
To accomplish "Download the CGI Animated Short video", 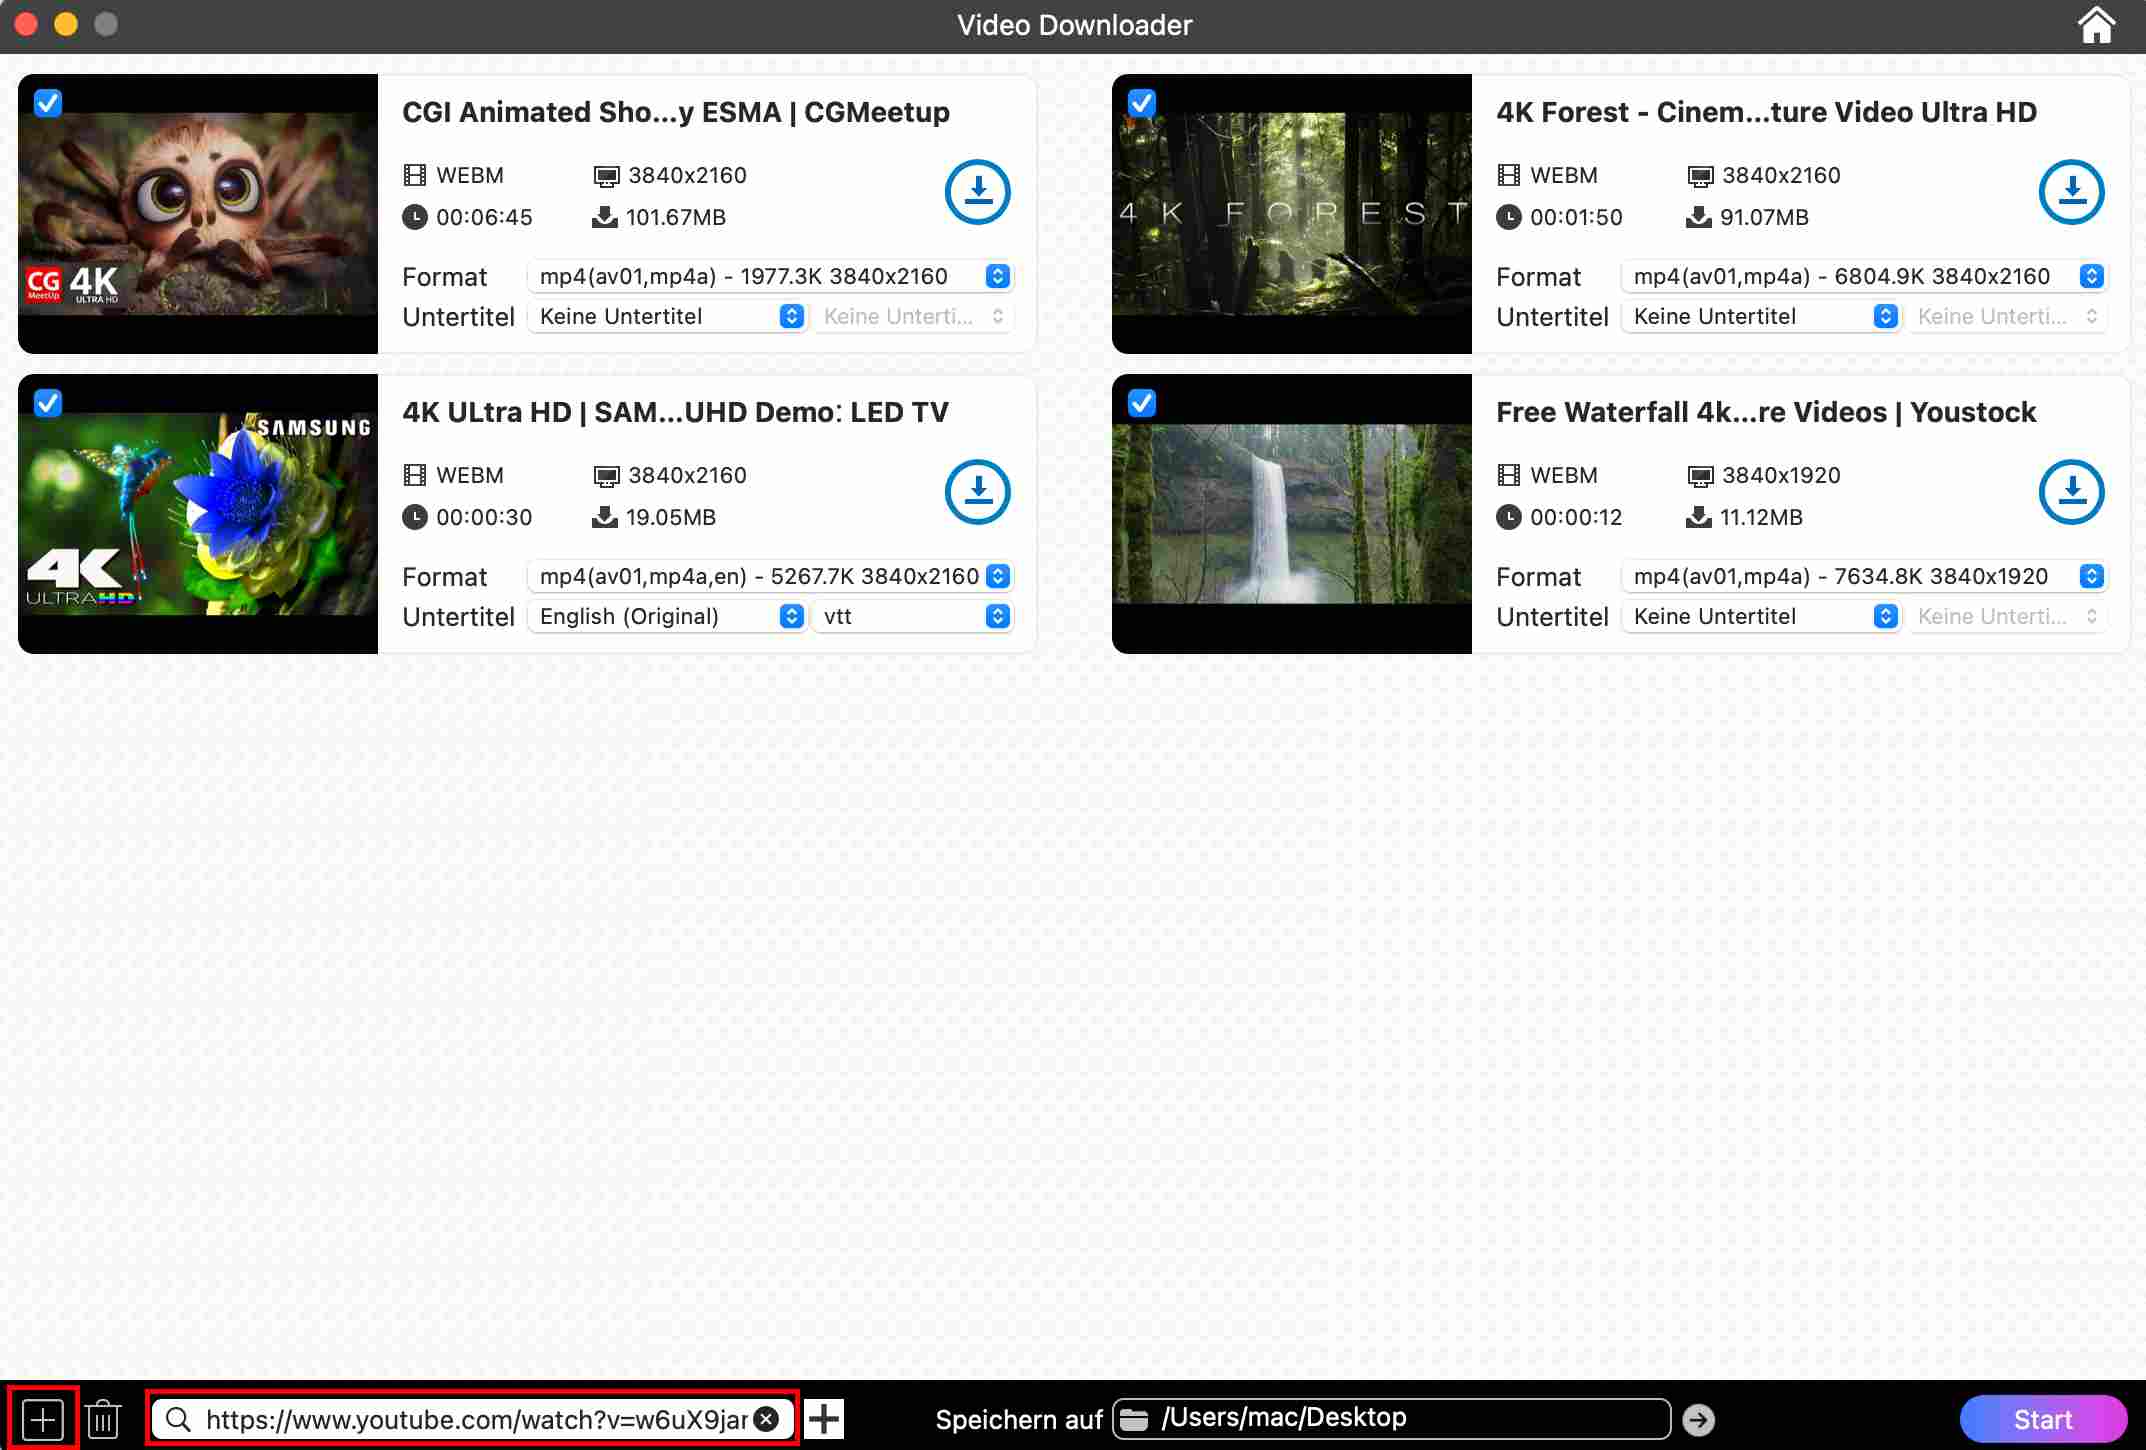I will (x=977, y=192).
